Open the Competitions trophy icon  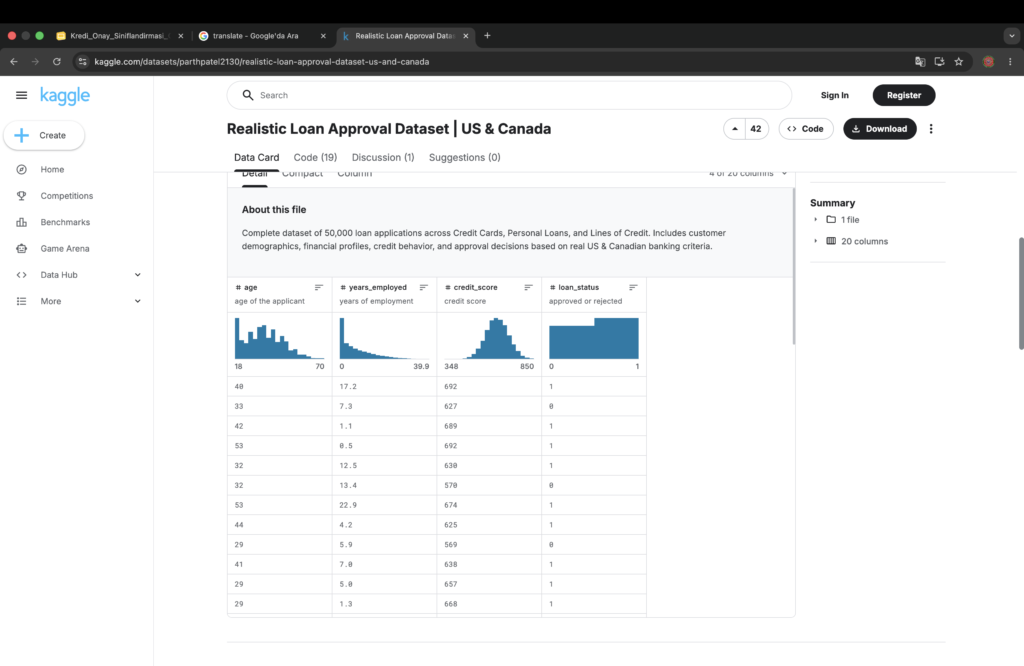(22, 196)
